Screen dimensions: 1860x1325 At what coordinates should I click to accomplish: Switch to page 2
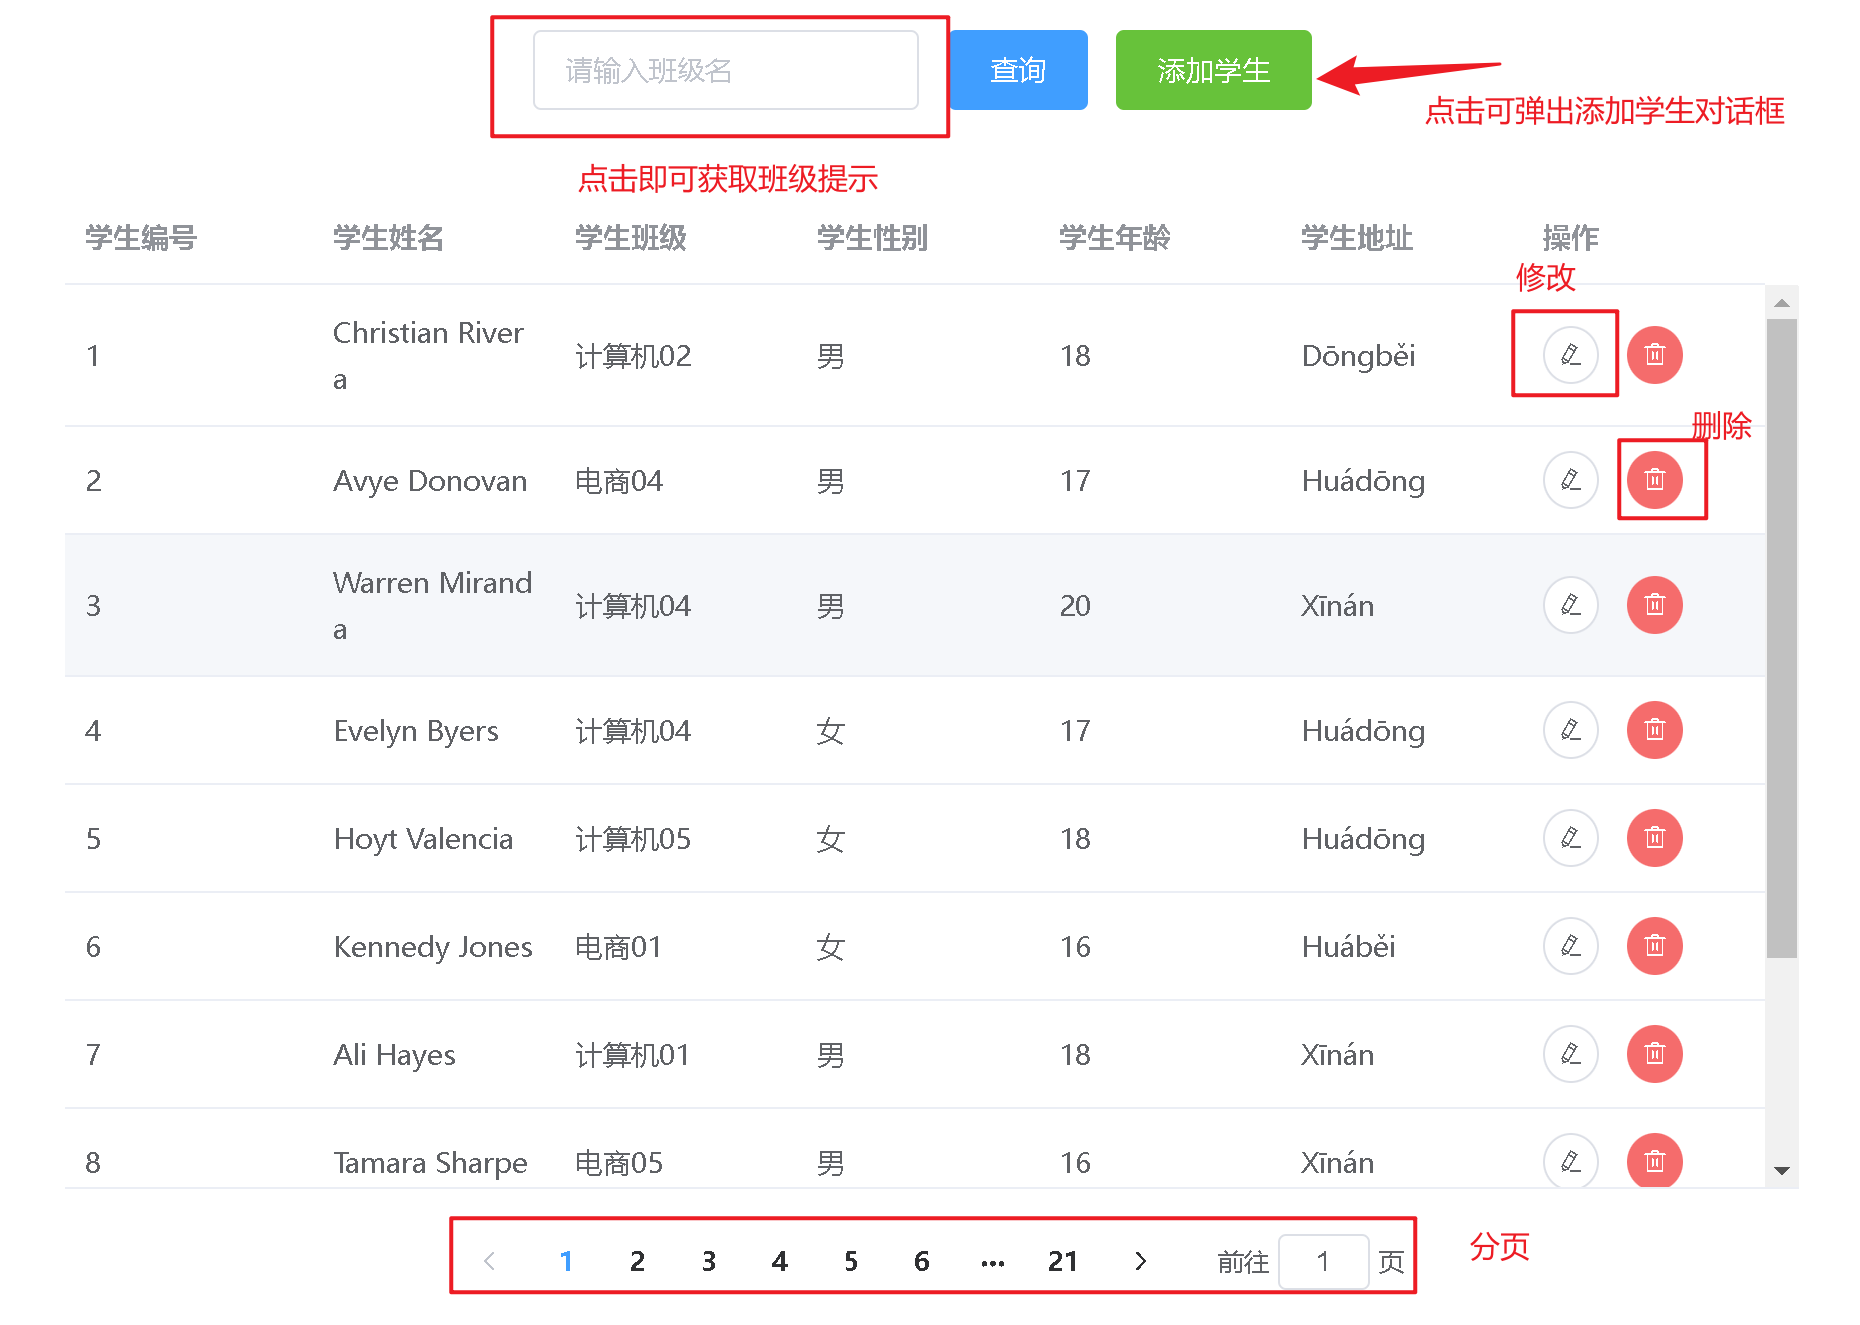tap(637, 1261)
